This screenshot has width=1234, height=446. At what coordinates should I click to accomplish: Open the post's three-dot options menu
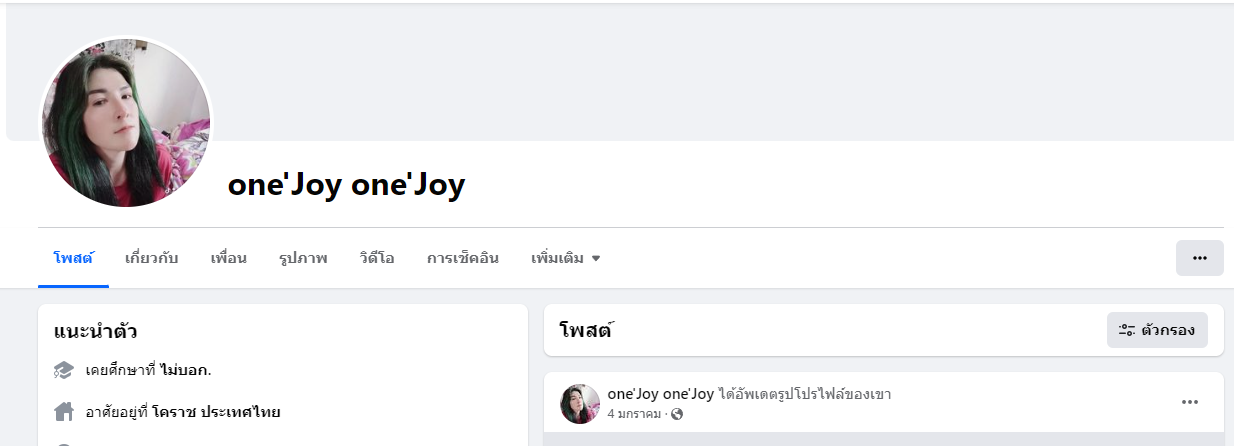pyautogui.click(x=1189, y=402)
